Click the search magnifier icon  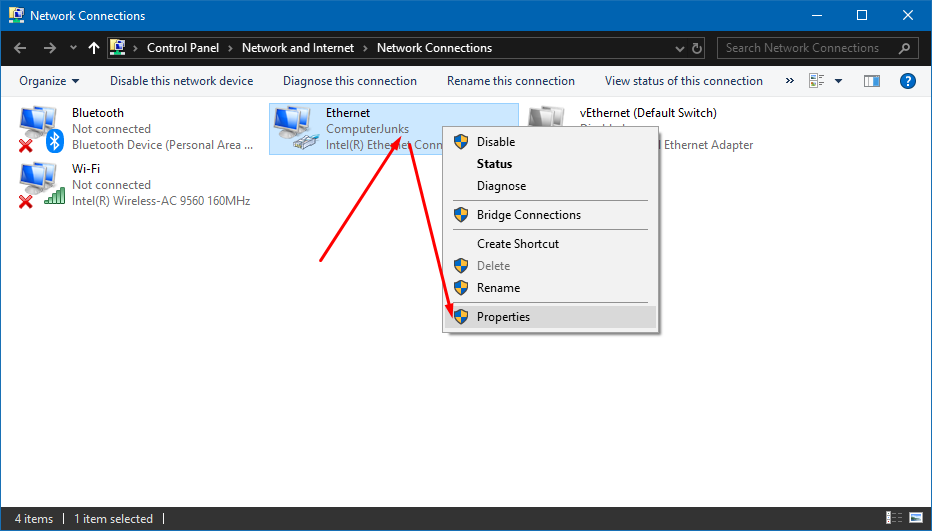tap(905, 48)
